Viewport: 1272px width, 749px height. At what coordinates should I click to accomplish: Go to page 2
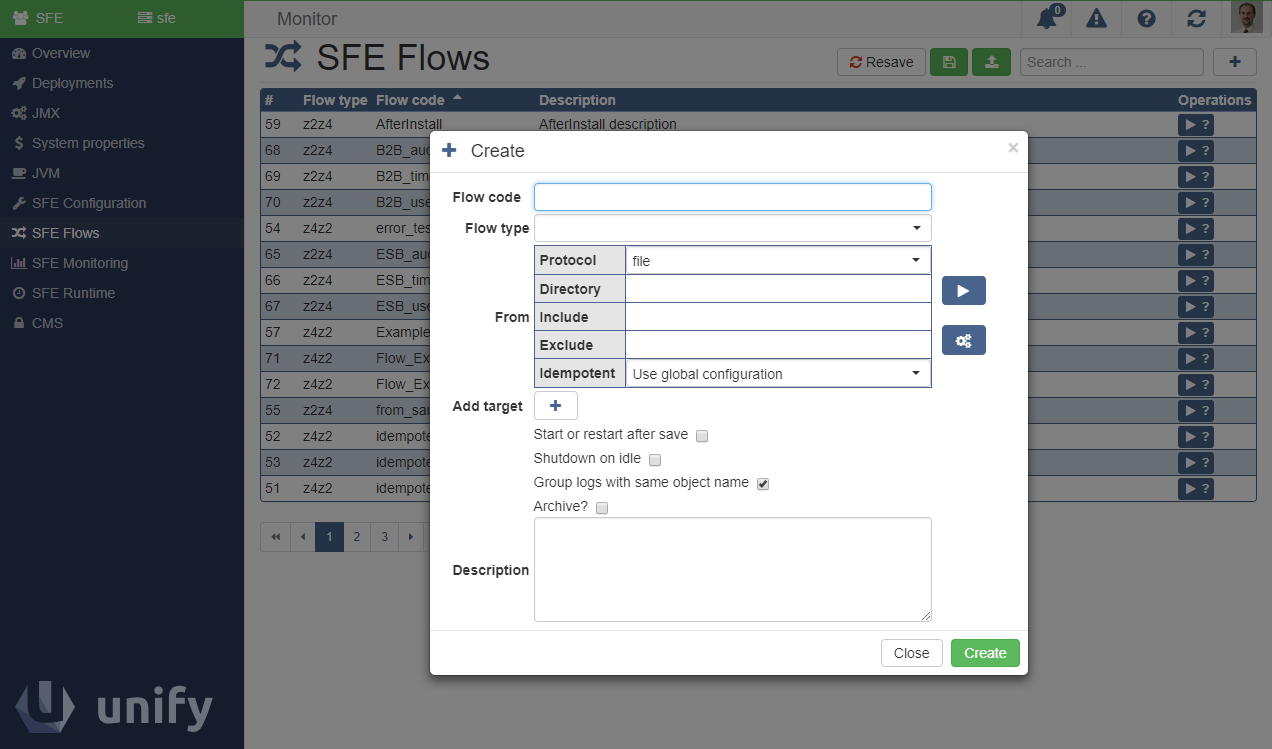(356, 537)
